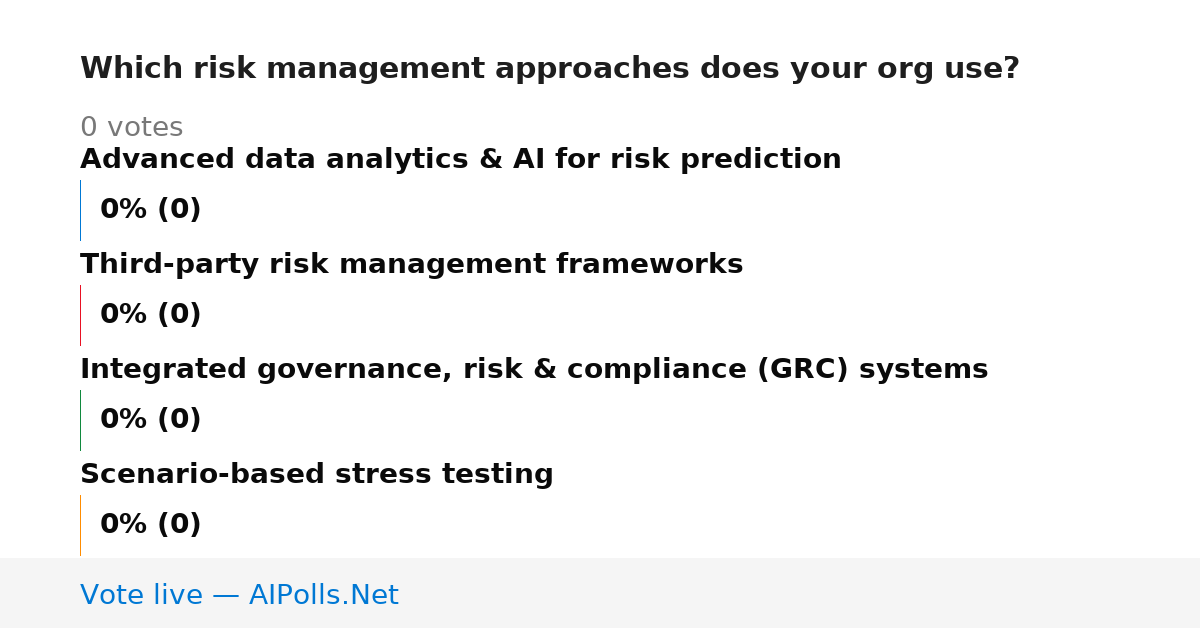The image size is (1200, 628).
Task: Click the '0 votes' count text
Action: click(131, 128)
